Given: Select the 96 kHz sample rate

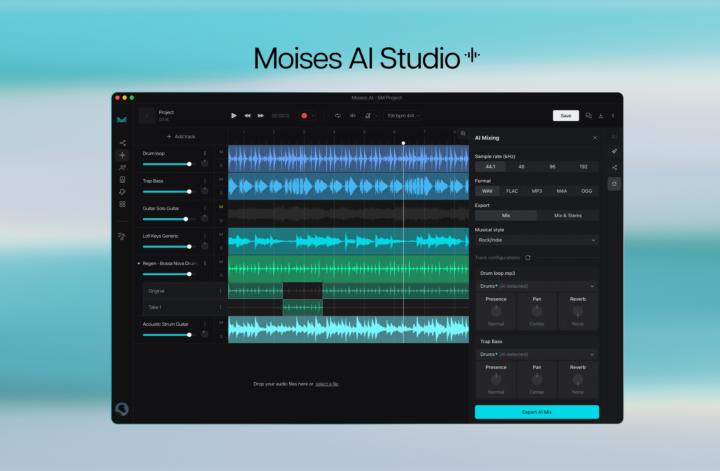Looking at the screenshot, I should 552,167.
